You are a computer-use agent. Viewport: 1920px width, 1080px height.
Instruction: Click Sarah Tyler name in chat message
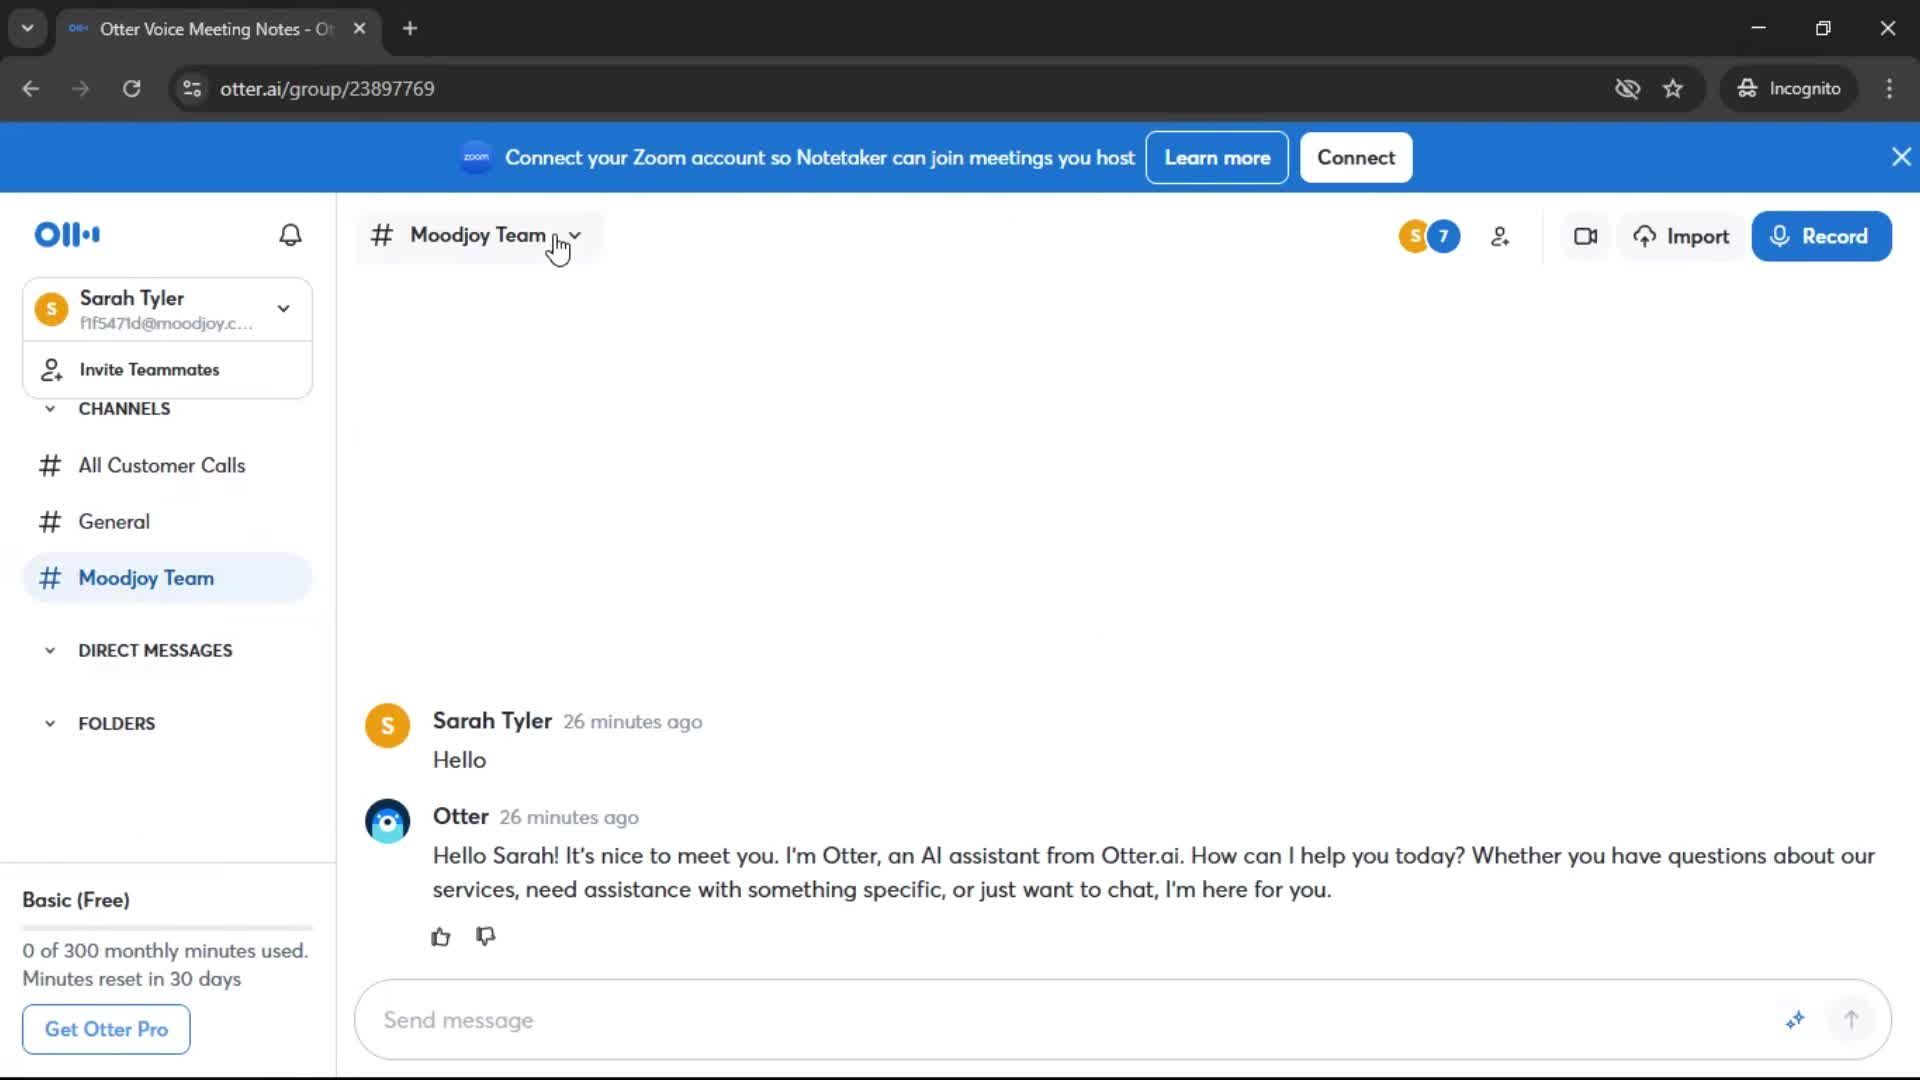(x=492, y=721)
